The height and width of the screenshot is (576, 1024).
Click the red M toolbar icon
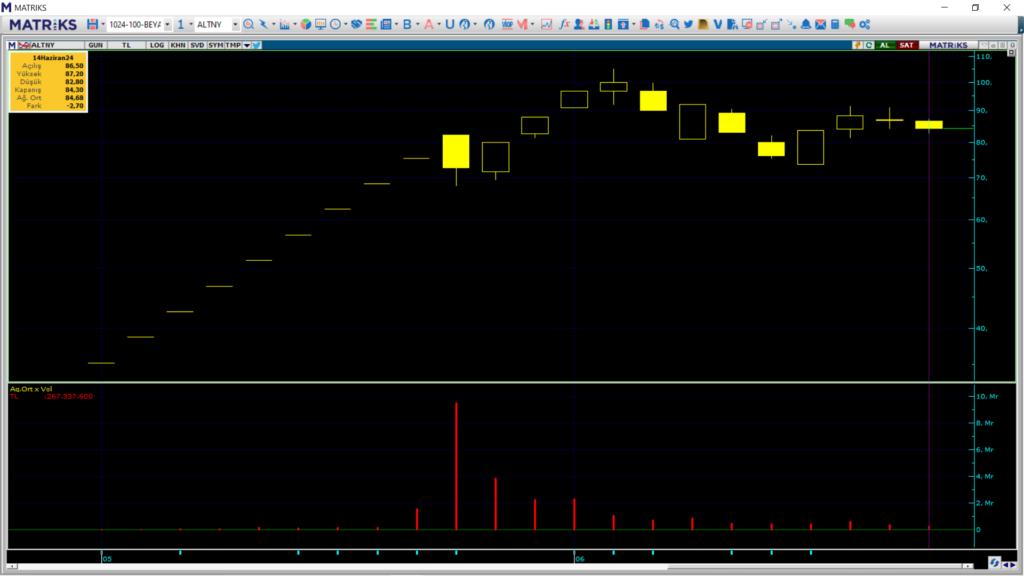pyautogui.click(x=522, y=24)
